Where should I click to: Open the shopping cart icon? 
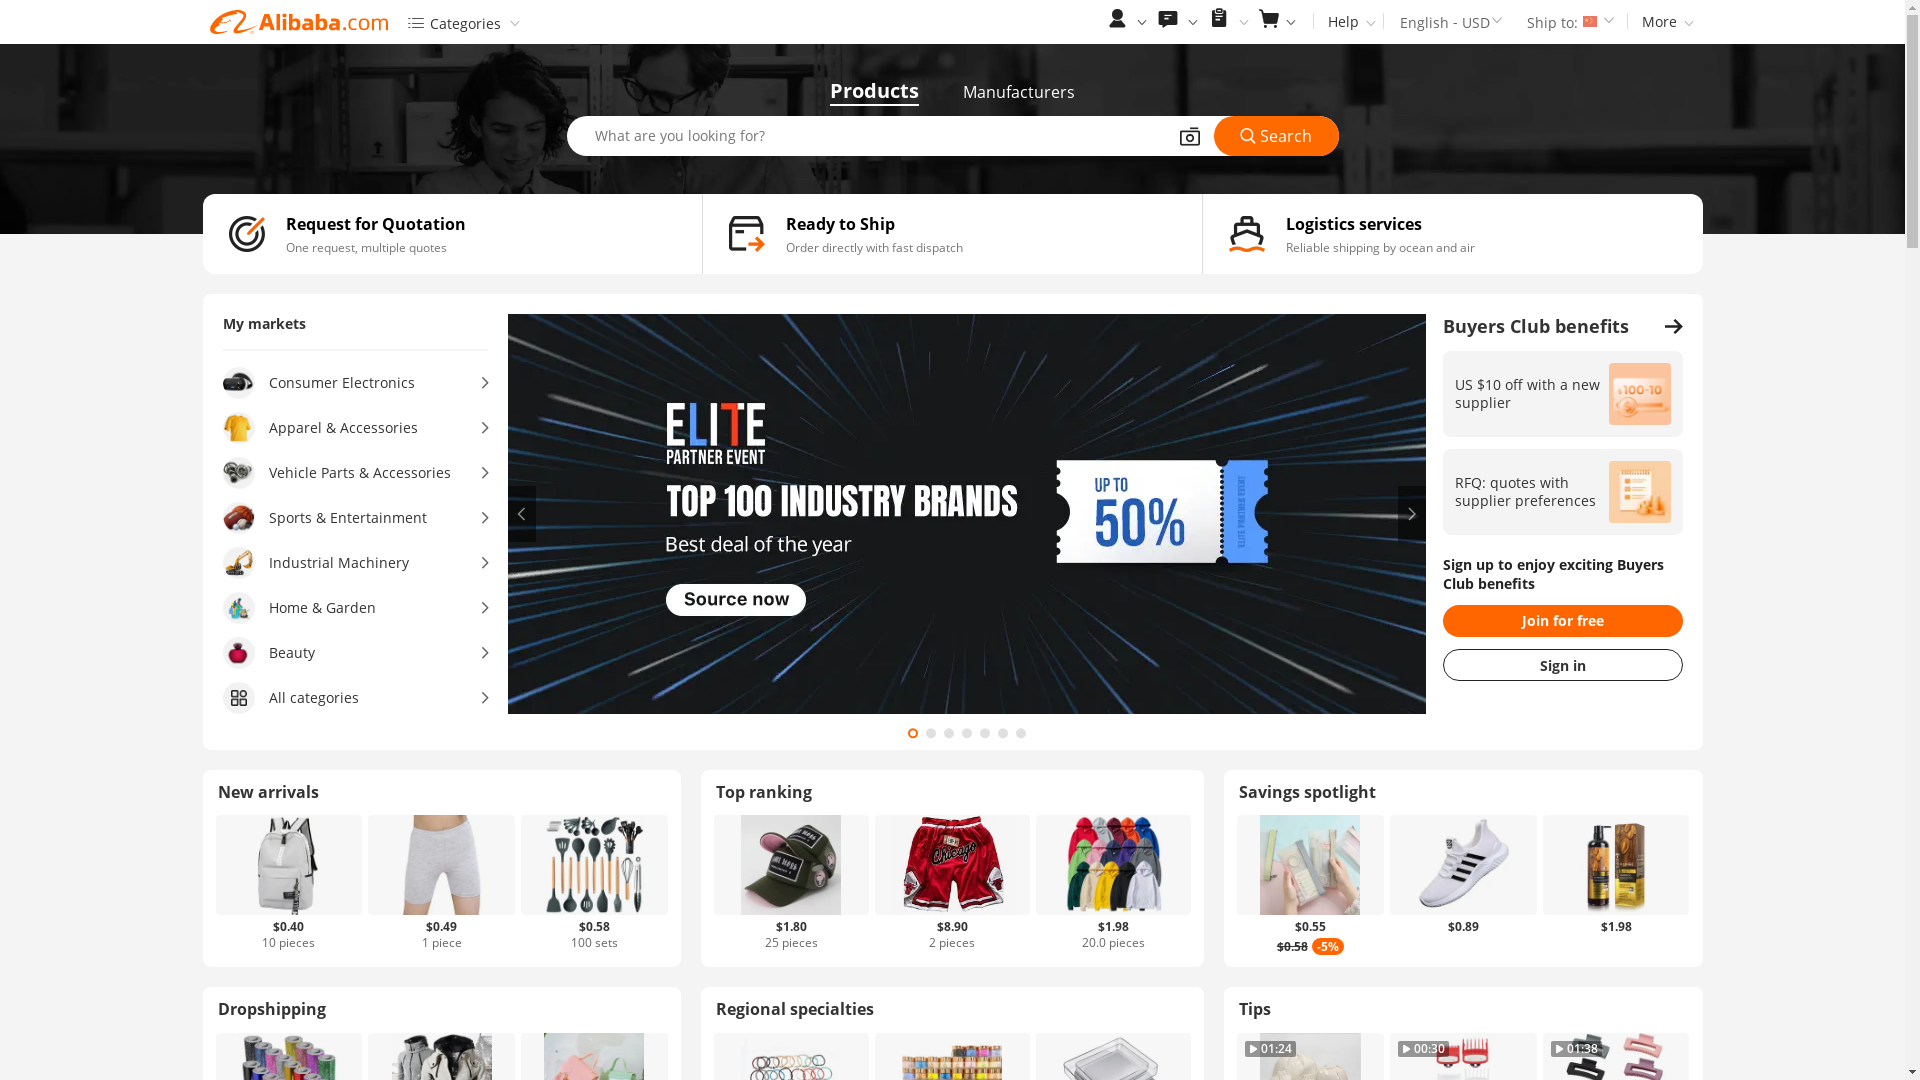click(1269, 20)
